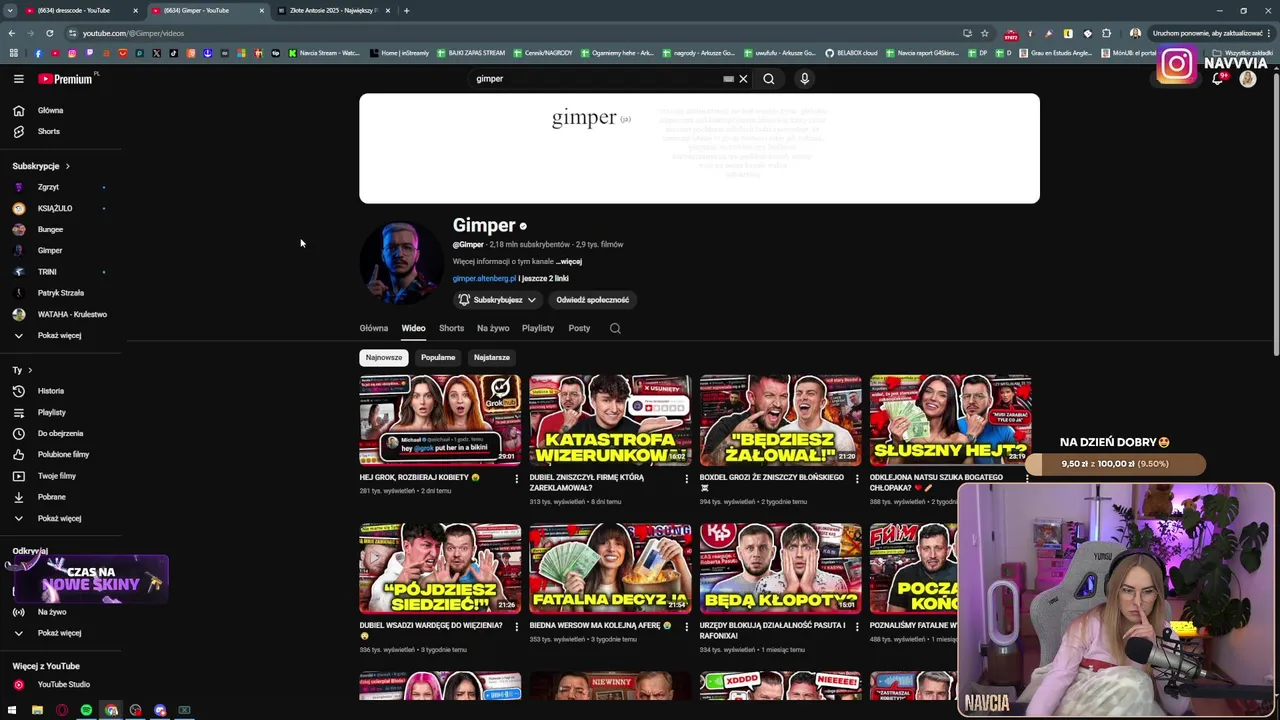Clear the search box with the X
The width and height of the screenshot is (1280, 720).
point(743,79)
